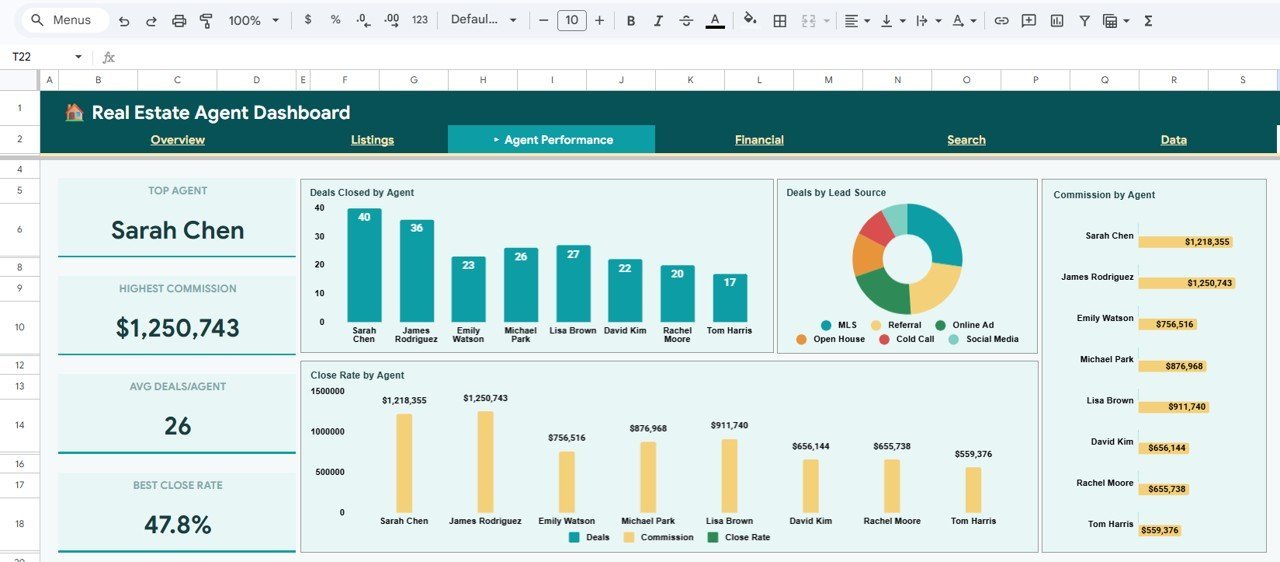
Task: Go to the Overview link
Action: (177, 140)
